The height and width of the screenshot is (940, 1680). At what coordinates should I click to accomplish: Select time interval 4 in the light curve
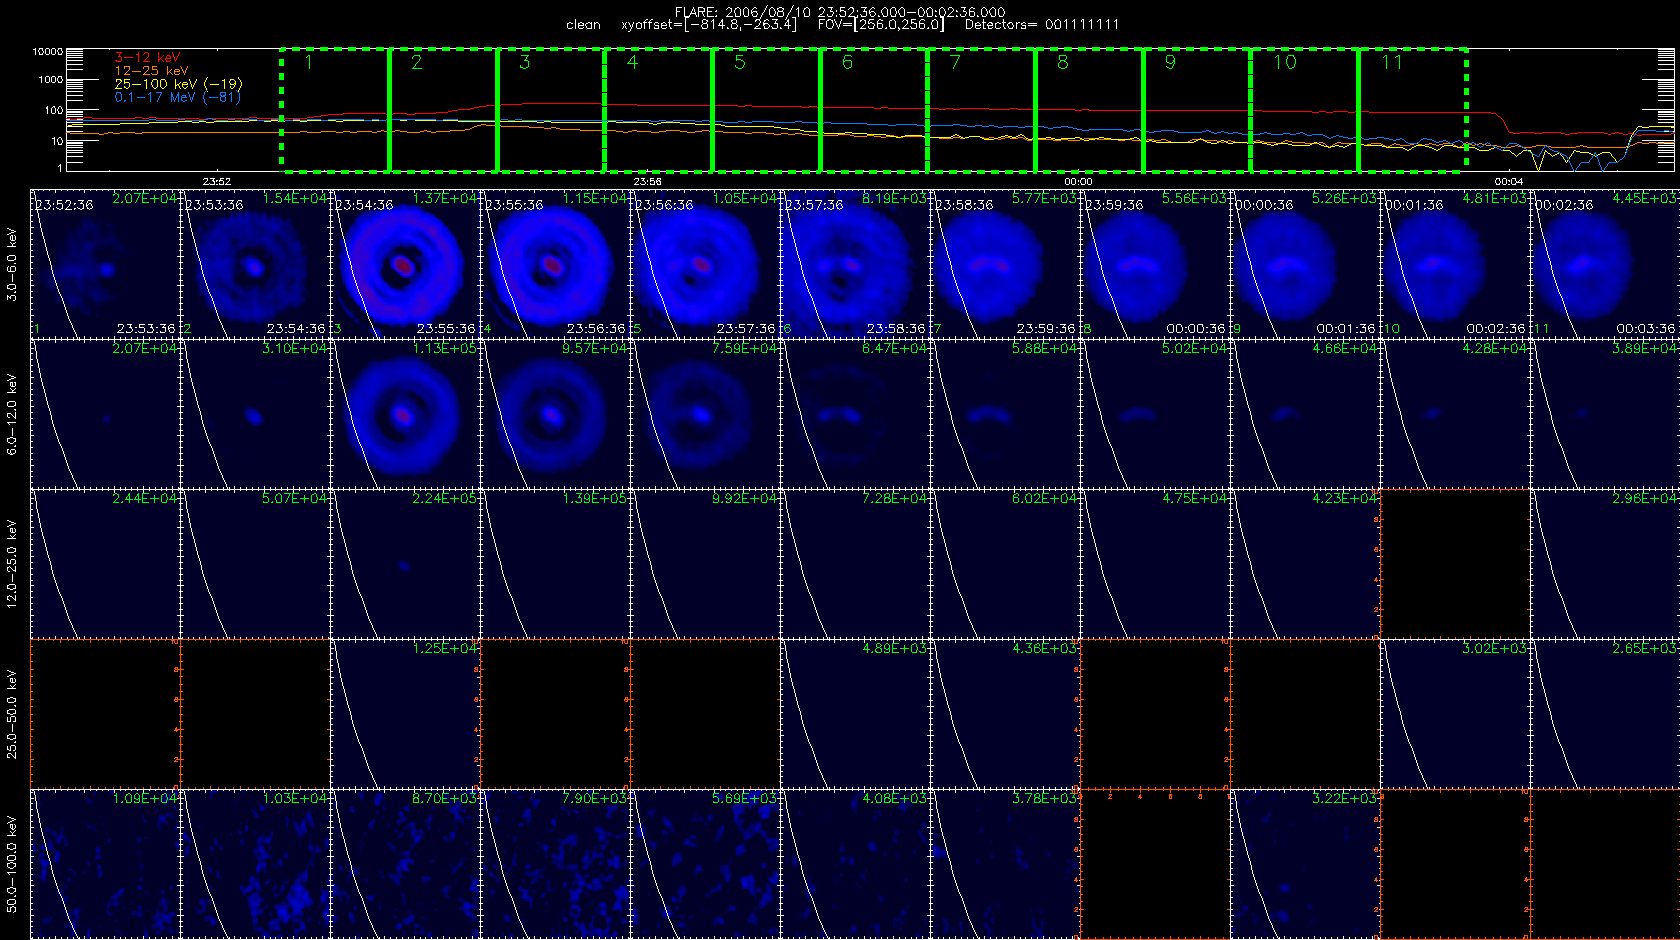[x=659, y=110]
